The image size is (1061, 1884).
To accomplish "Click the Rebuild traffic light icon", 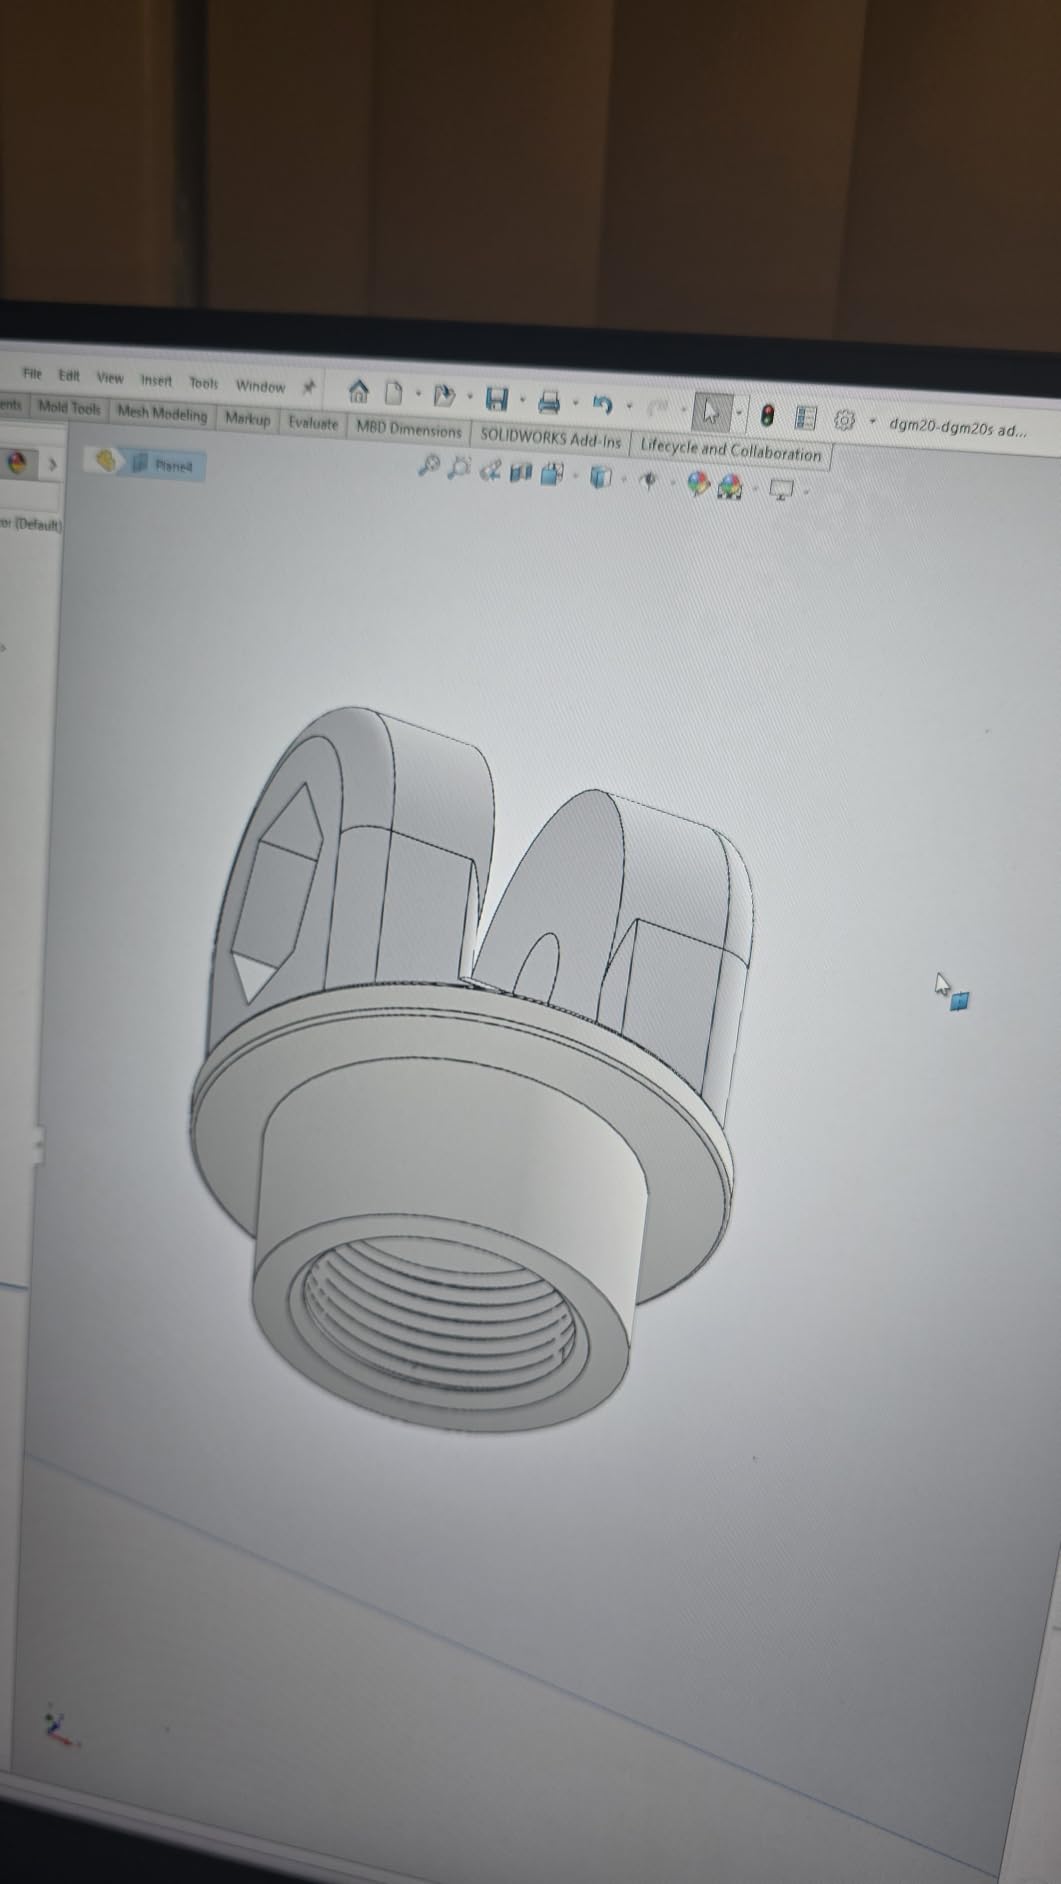I will point(767,415).
